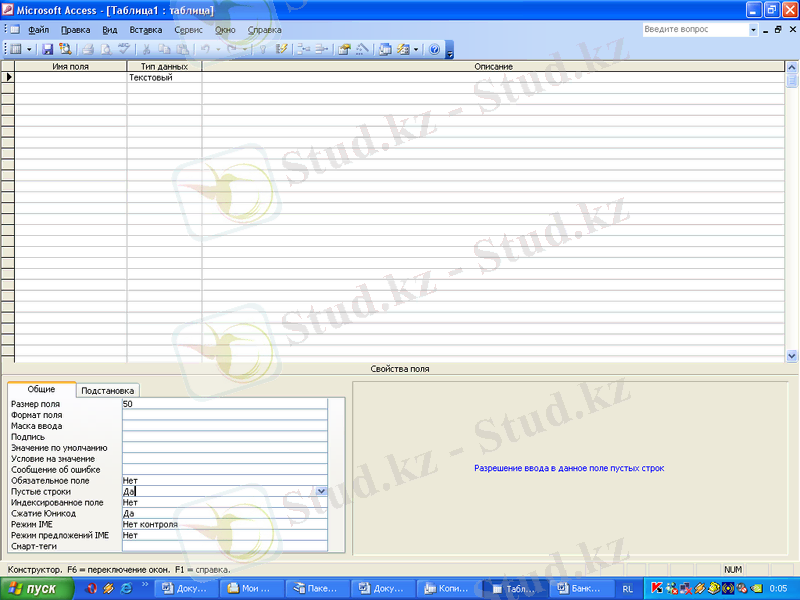800x600 pixels.
Task: Click the Paste toolbar icon
Action: [182, 49]
